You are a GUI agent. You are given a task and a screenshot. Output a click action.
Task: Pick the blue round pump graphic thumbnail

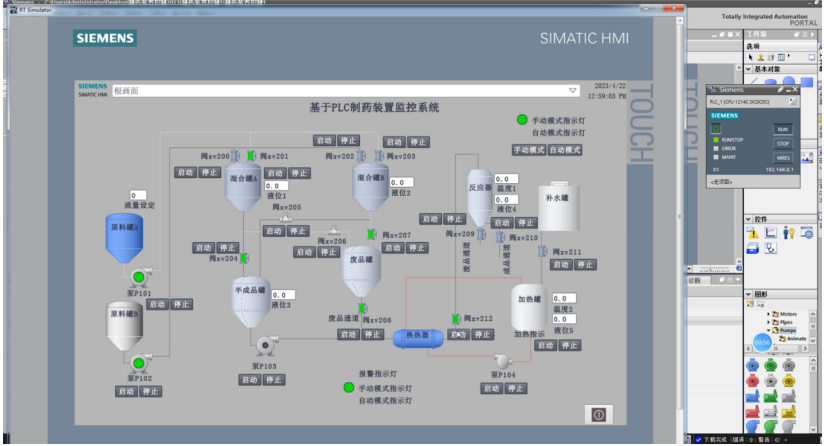753,365
